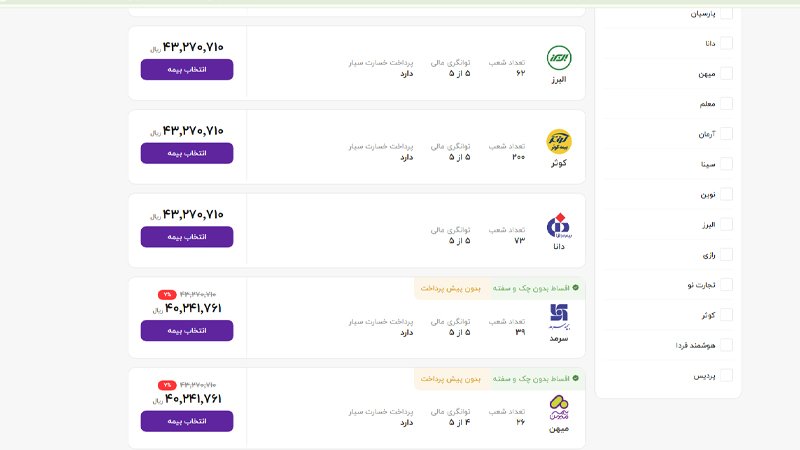The image size is (800, 450).
Task: Click green checkmark icon in Sarmad card
Action: tap(576, 288)
